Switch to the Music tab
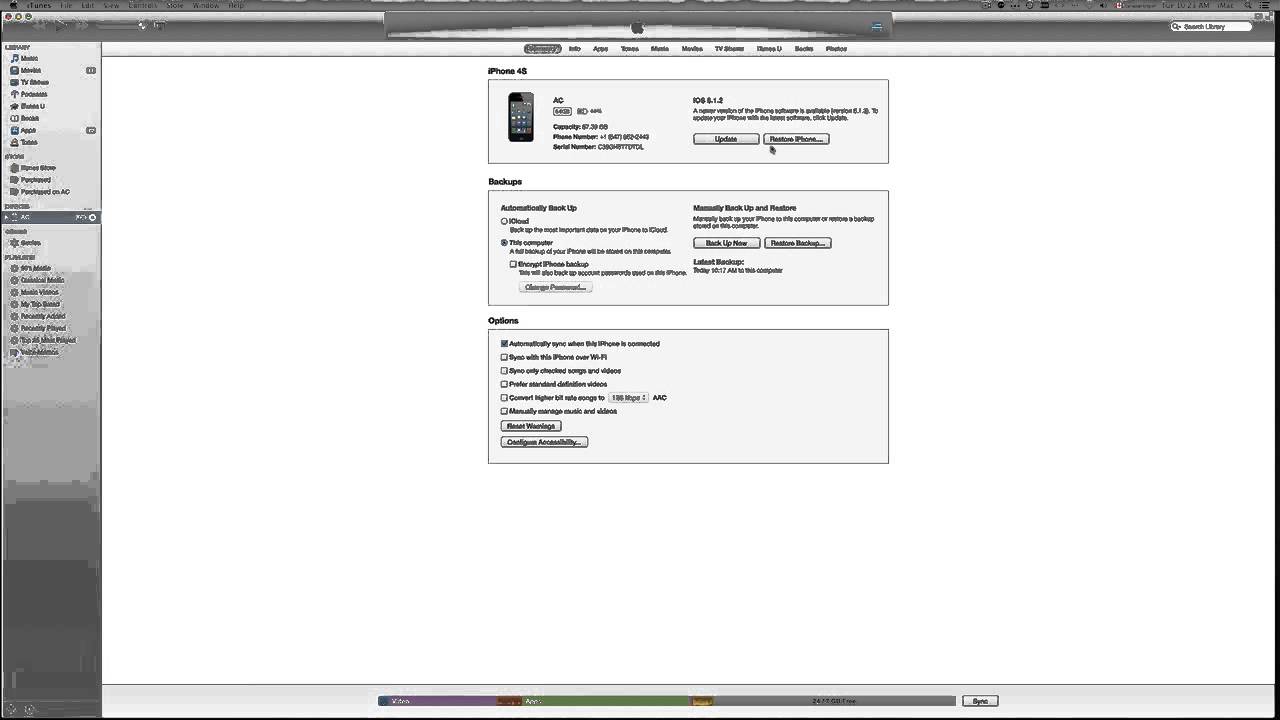1280x720 pixels. pyautogui.click(x=660, y=48)
